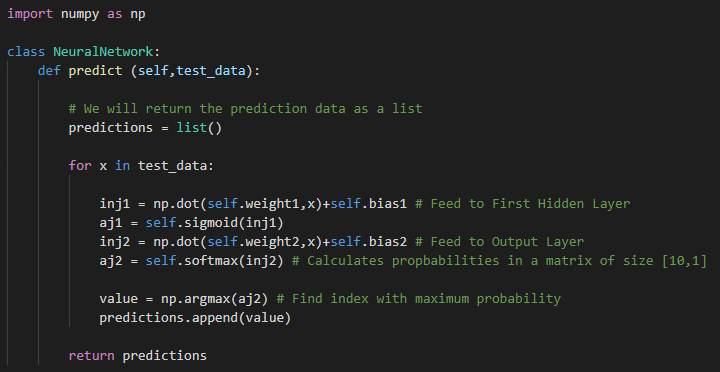Image resolution: width=720 pixels, height=372 pixels.
Task: Click the Feed to First Hidden Layer comment
Action: coord(522,203)
